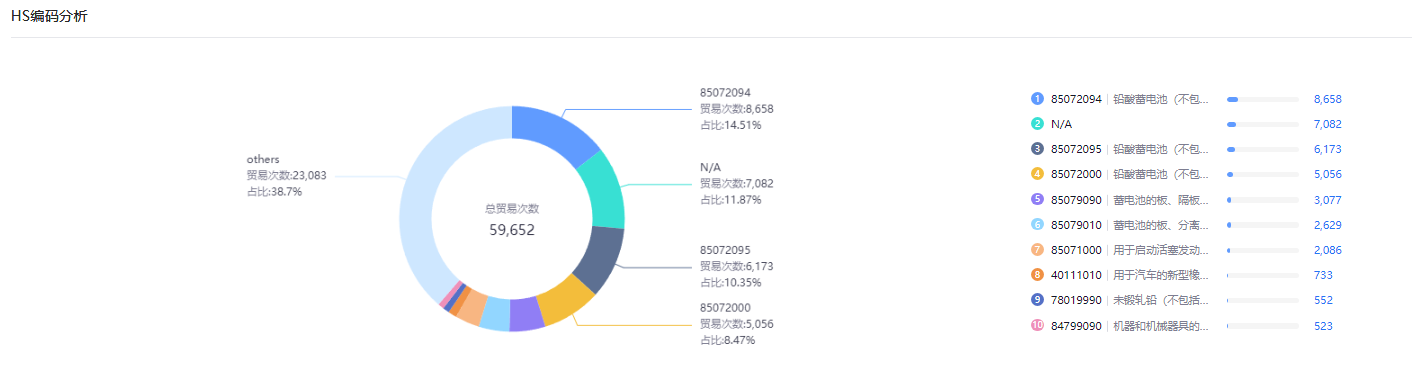Click the 85072094 chart callout label
This screenshot has width=1412, height=375.
pos(725,92)
